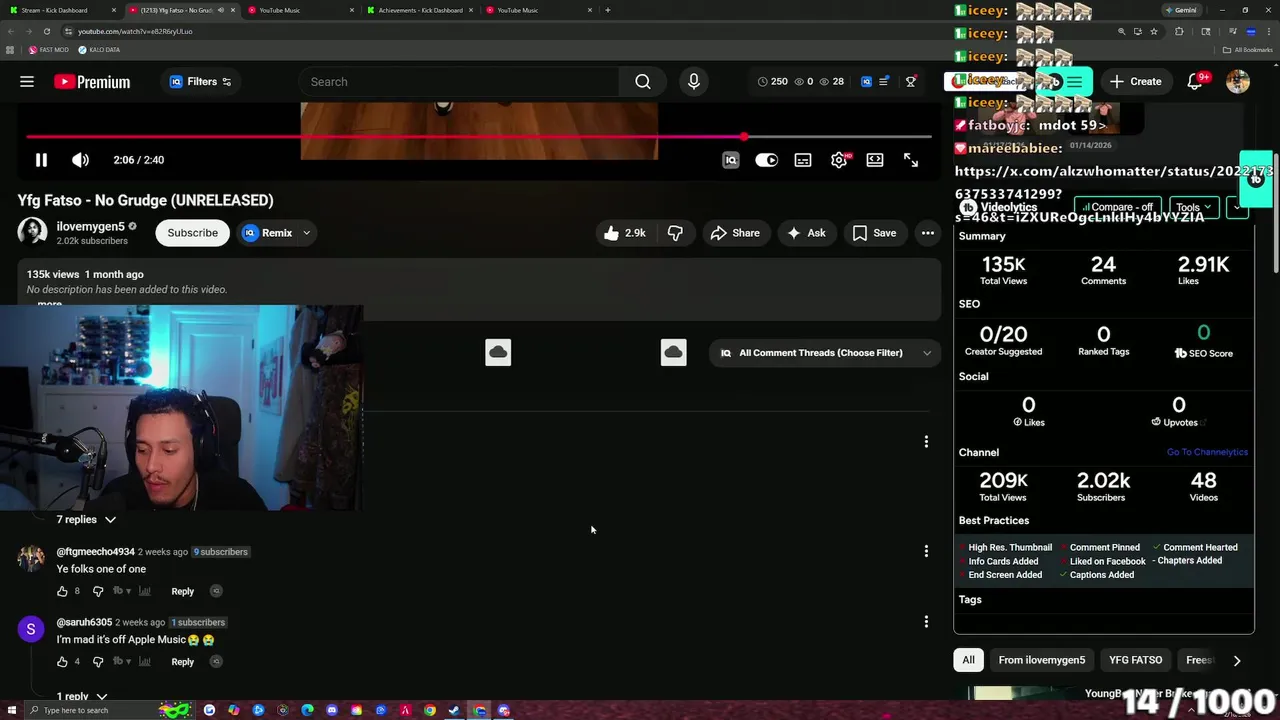Save video to playlist
The height and width of the screenshot is (720, 1280).
coord(874,233)
